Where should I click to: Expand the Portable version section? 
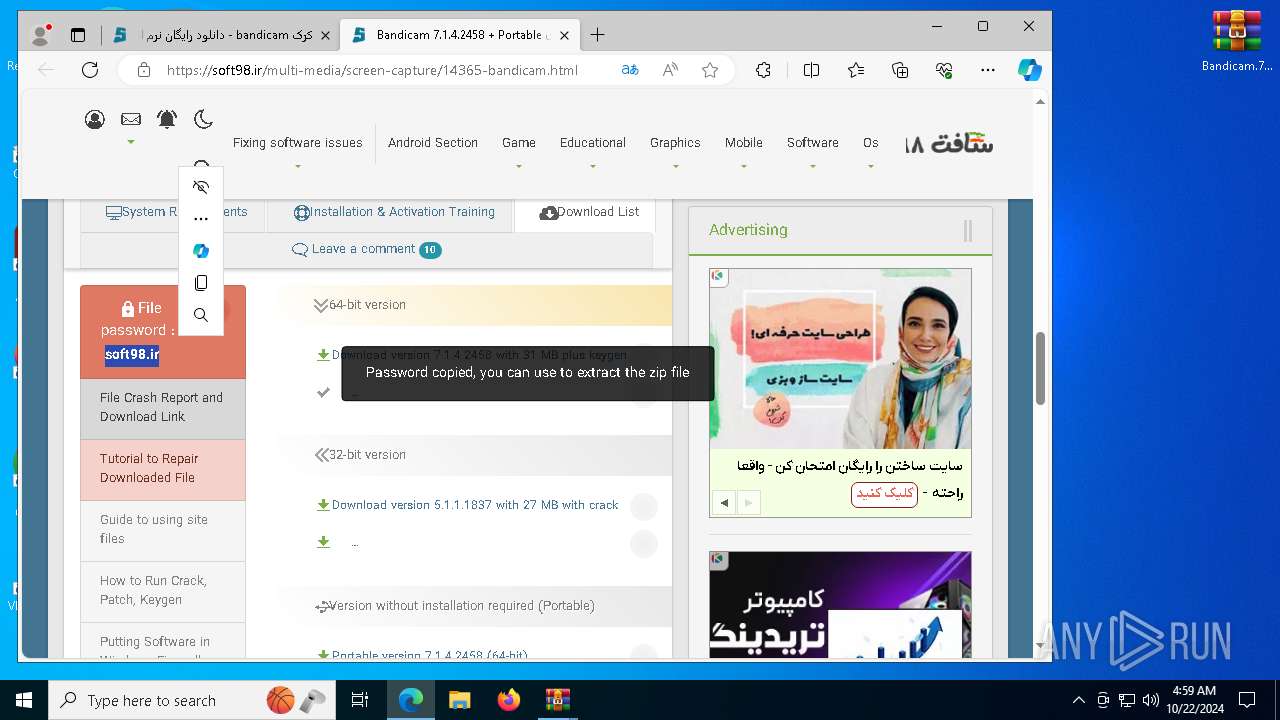click(474, 606)
